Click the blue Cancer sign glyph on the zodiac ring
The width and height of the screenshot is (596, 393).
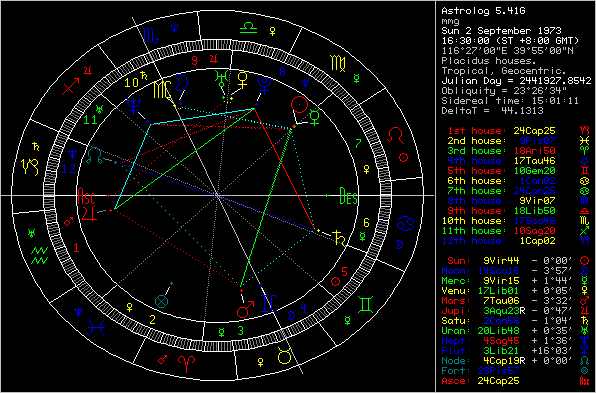(x=405, y=223)
